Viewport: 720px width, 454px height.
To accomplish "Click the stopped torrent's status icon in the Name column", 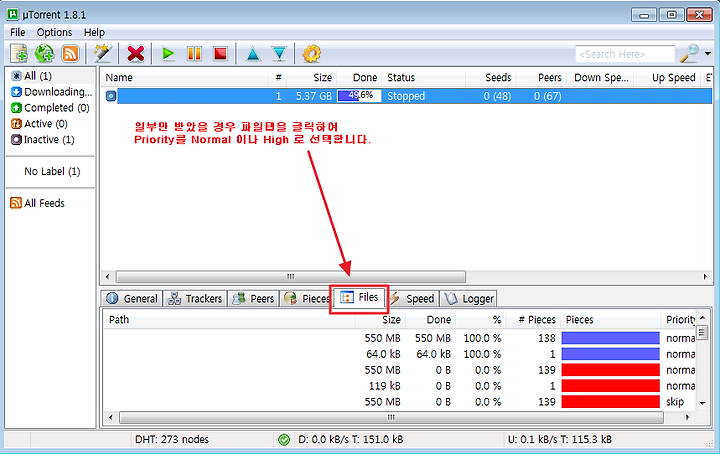I will coord(111,96).
